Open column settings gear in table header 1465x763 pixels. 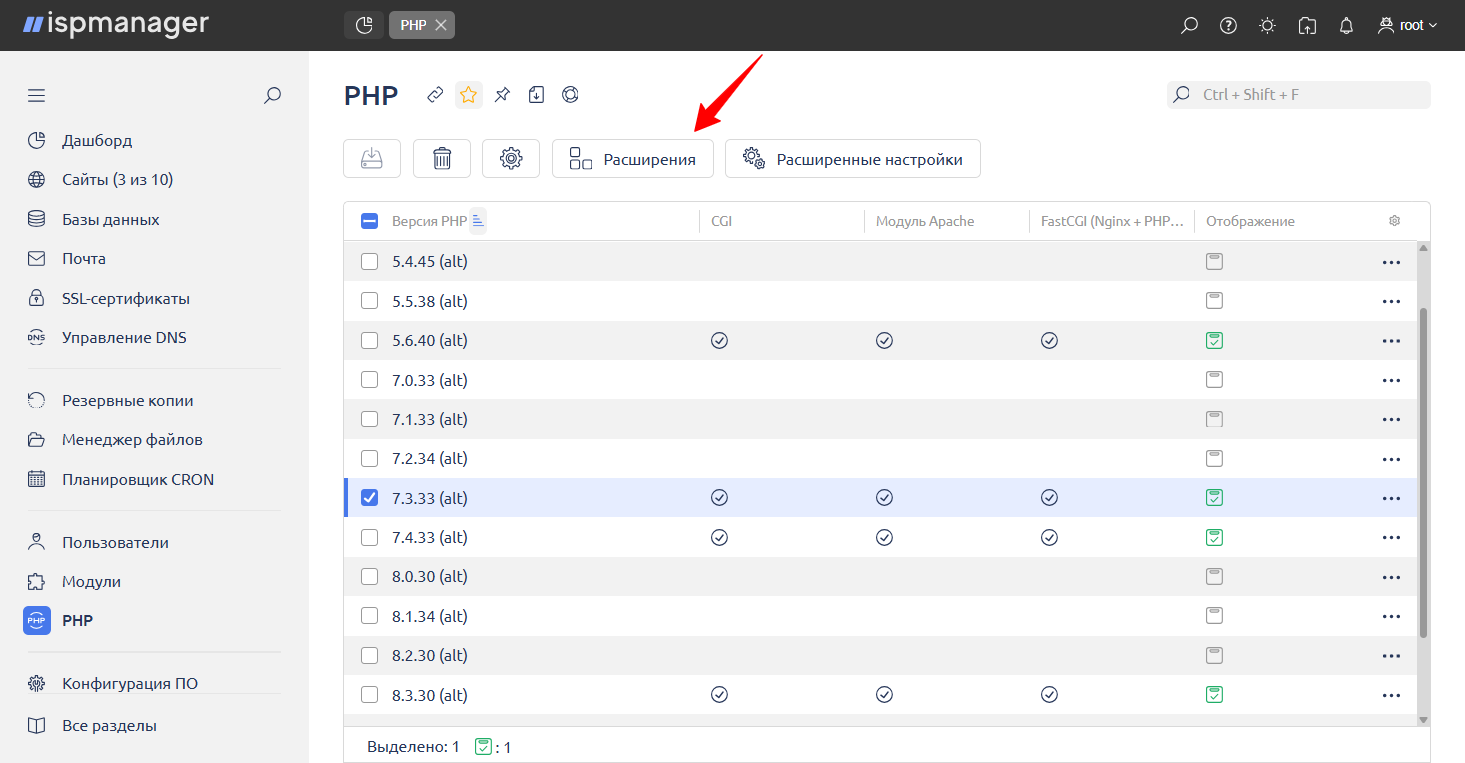1394,220
